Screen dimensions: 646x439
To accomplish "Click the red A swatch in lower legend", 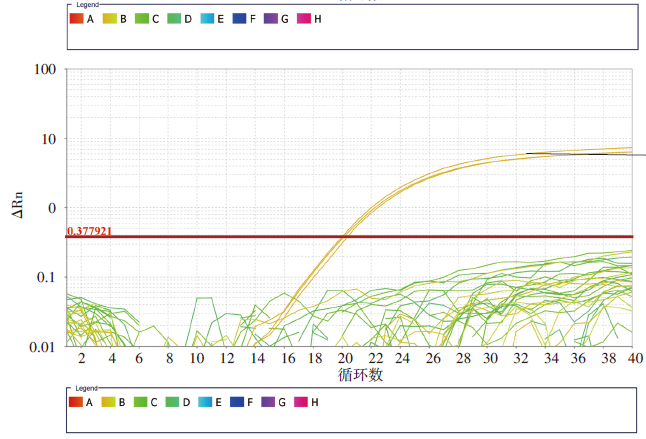I will pyautogui.click(x=77, y=402).
